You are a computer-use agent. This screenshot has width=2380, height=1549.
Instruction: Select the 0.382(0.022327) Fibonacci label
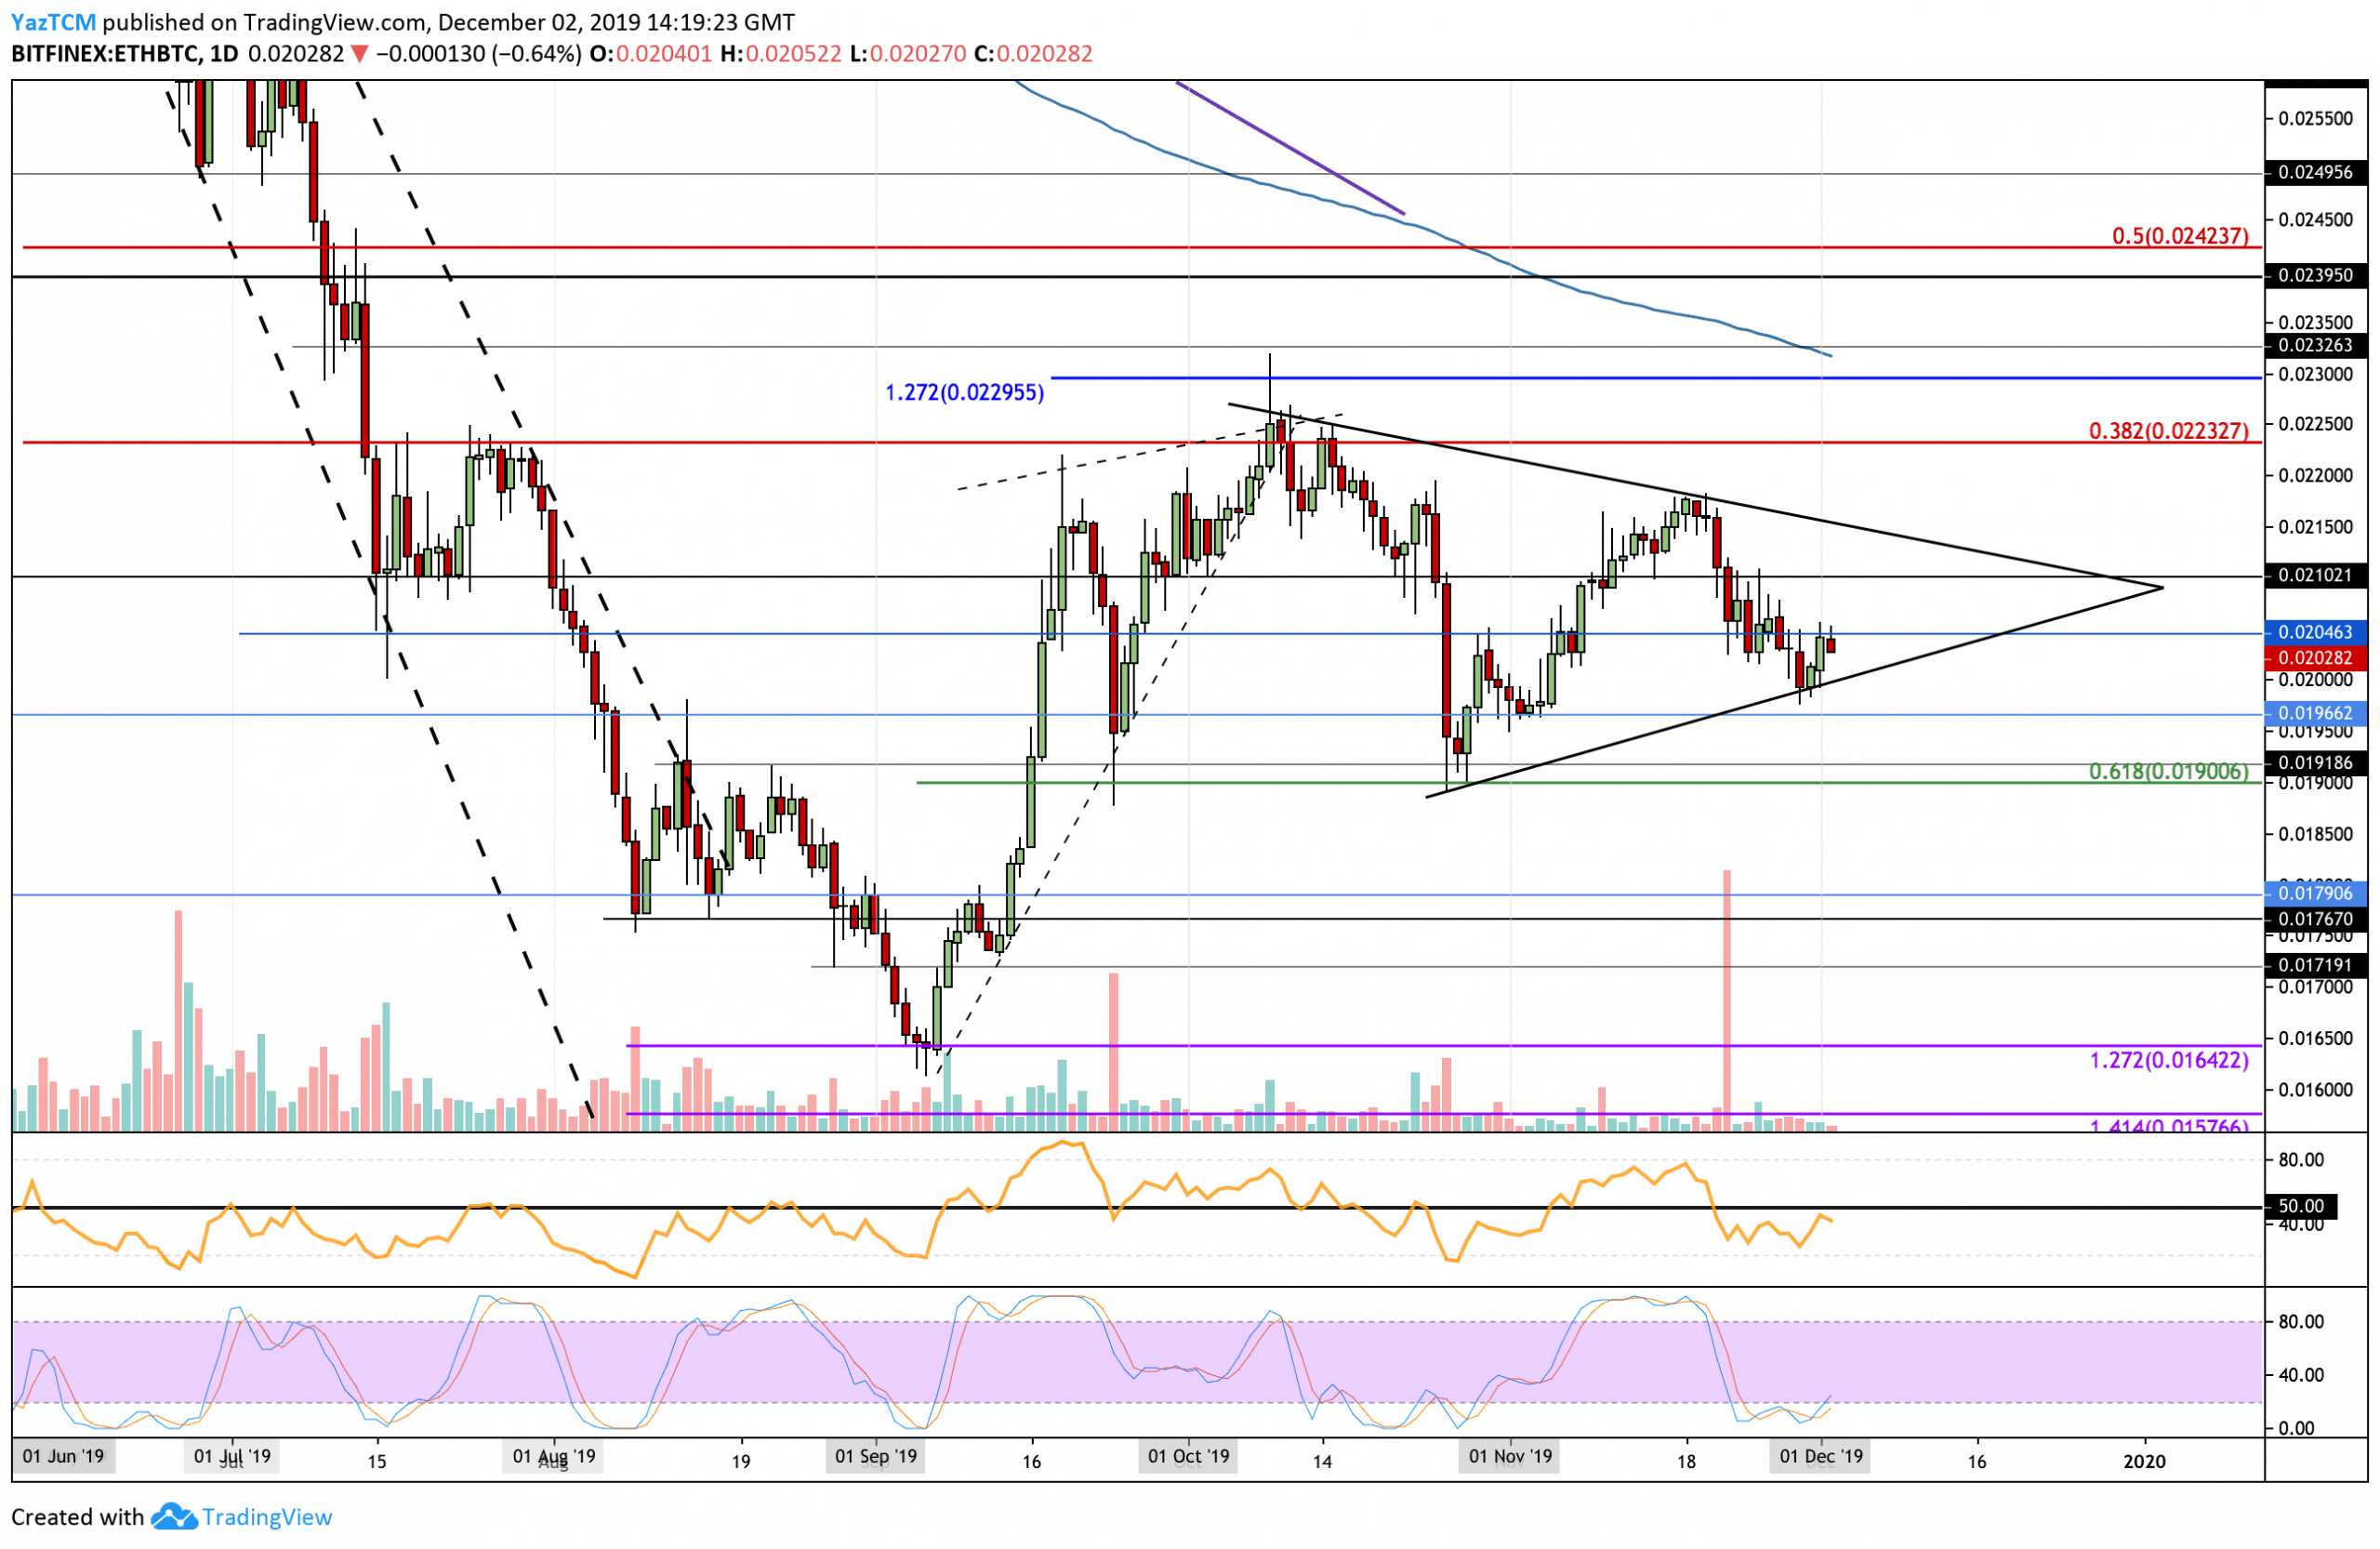point(2169,431)
